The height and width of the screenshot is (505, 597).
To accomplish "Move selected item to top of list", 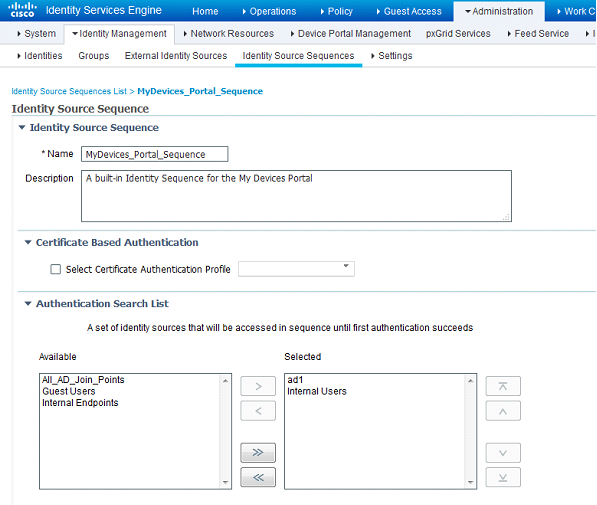I will (x=503, y=386).
